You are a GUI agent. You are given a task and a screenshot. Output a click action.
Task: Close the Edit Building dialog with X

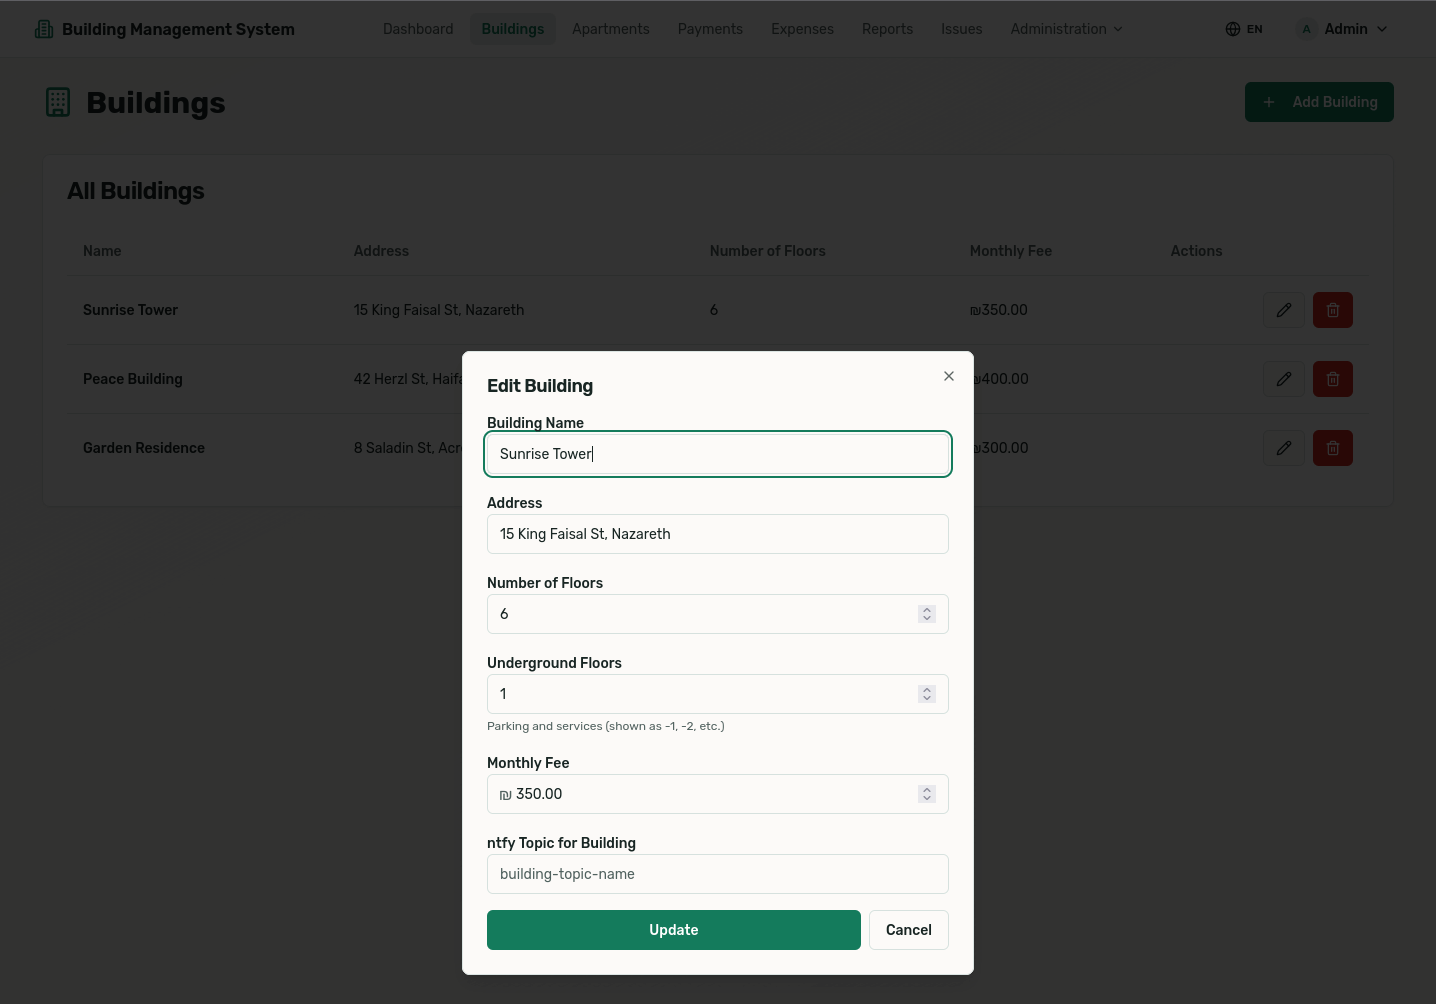pyautogui.click(x=948, y=376)
